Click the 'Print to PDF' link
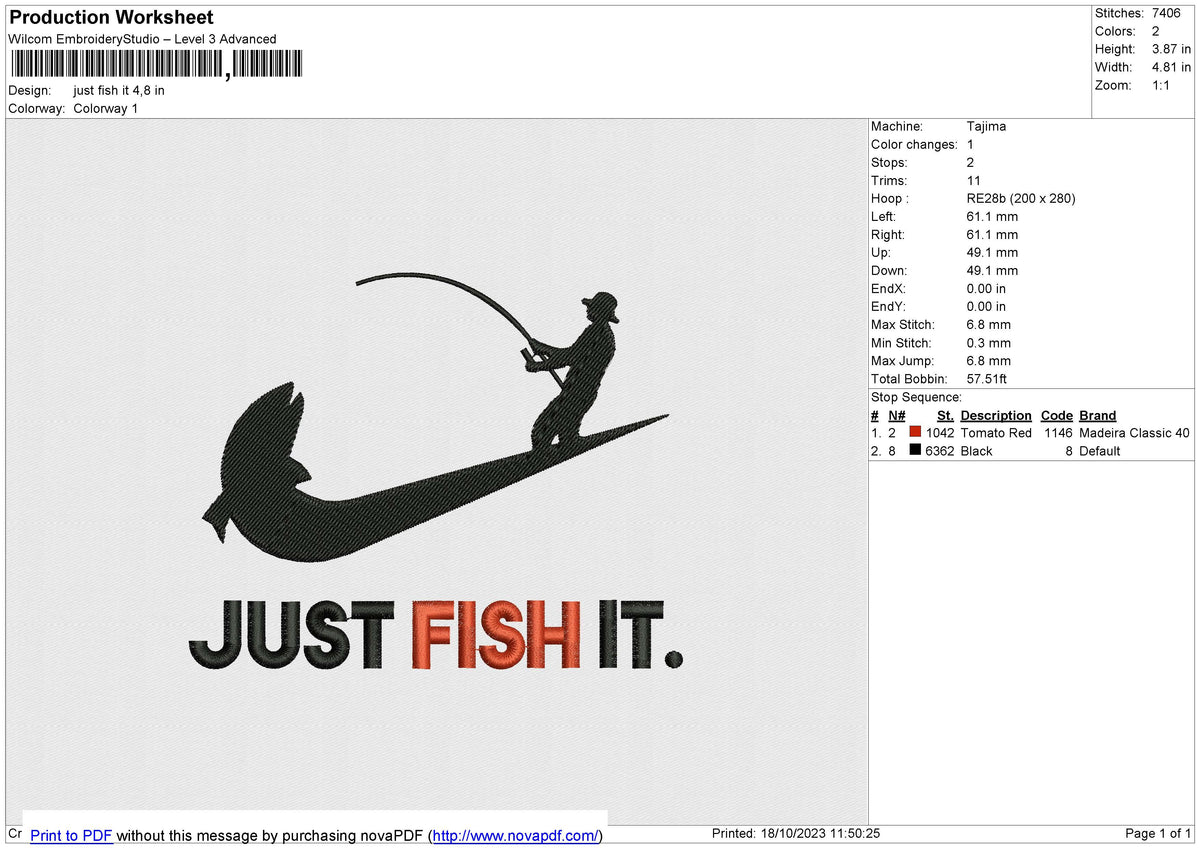Image resolution: width=1200 pixels, height=848 pixels. coord(71,835)
